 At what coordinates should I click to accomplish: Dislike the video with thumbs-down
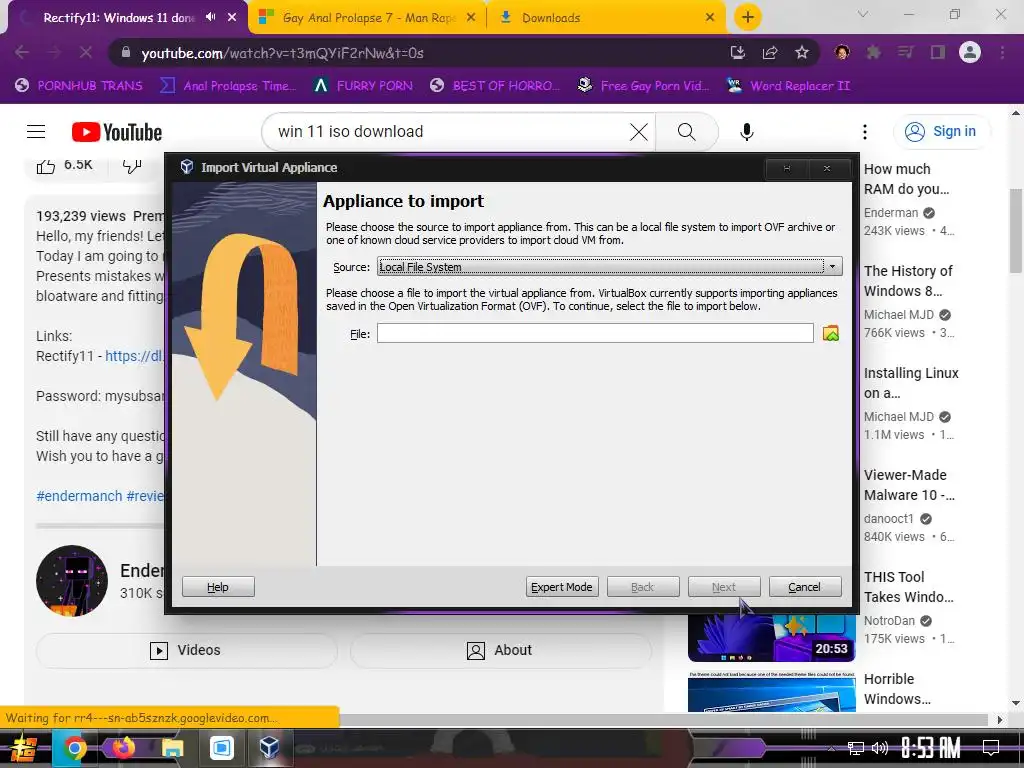point(132,165)
